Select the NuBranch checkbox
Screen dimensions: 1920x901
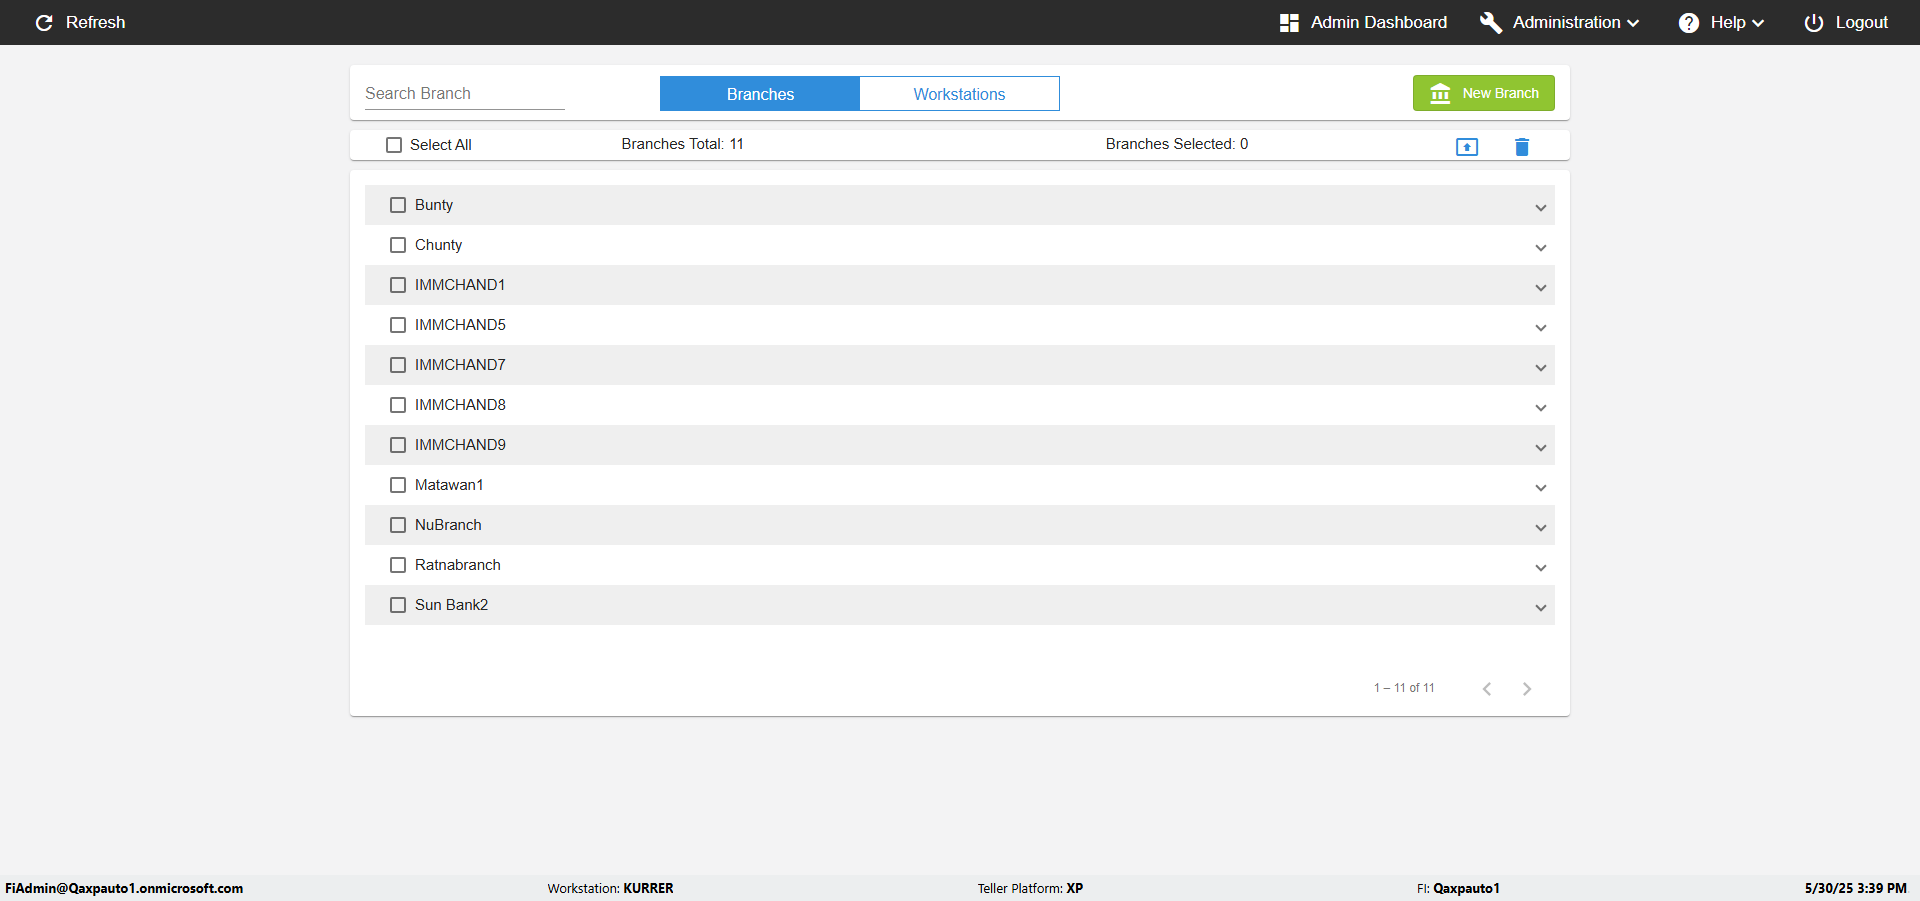[398, 525]
